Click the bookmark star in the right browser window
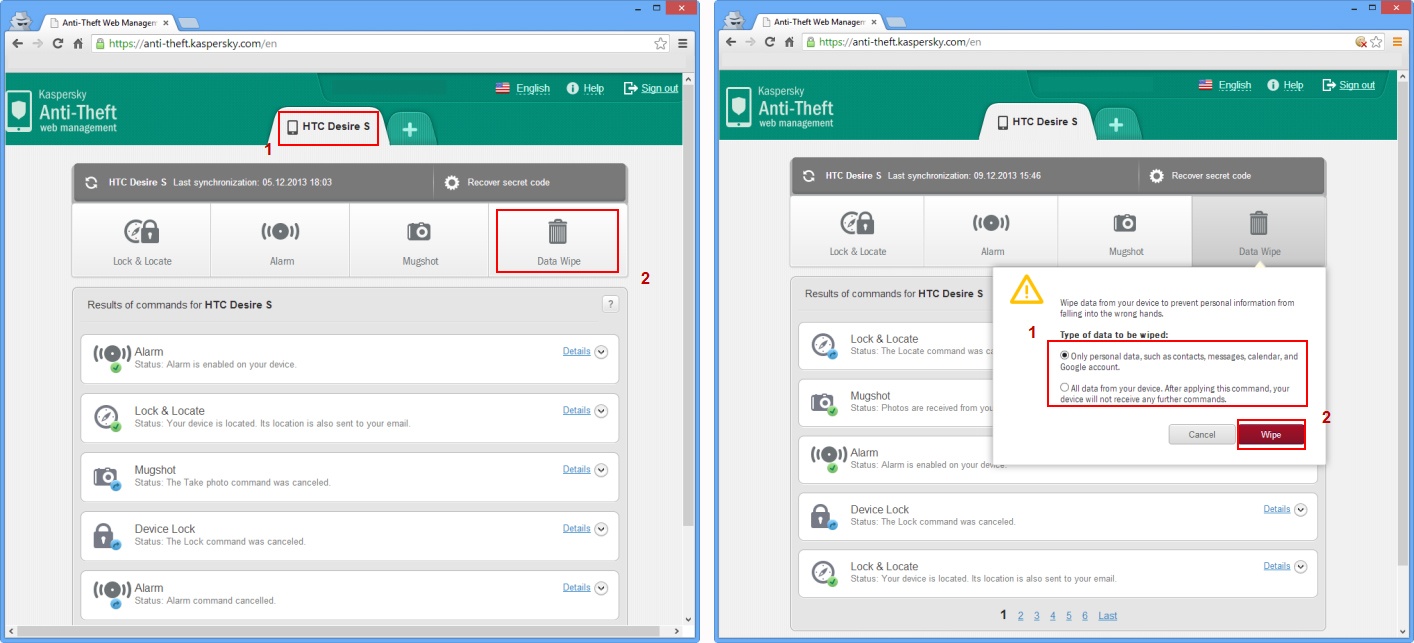 (1378, 42)
